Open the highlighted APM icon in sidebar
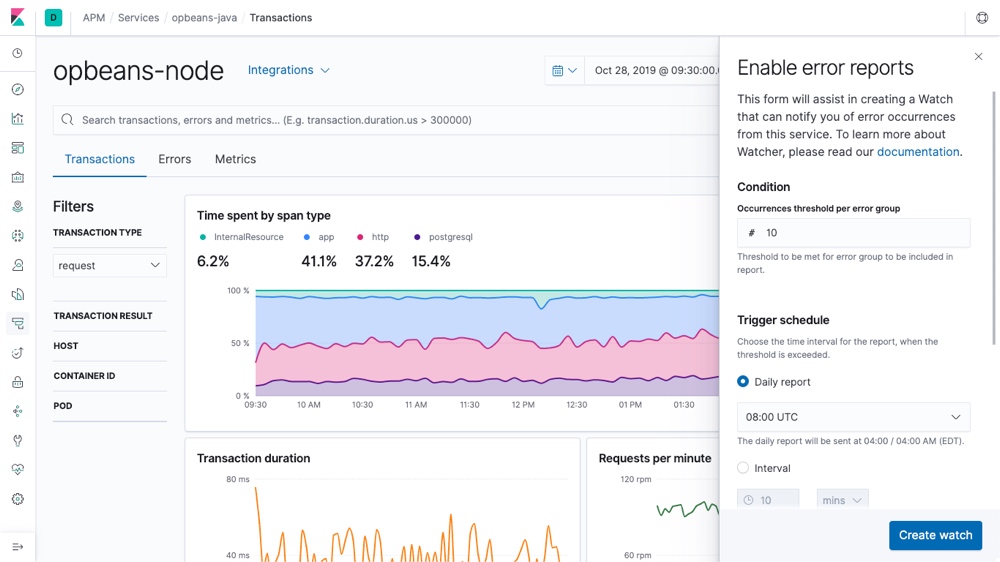The image size is (1000, 562). click(18, 323)
